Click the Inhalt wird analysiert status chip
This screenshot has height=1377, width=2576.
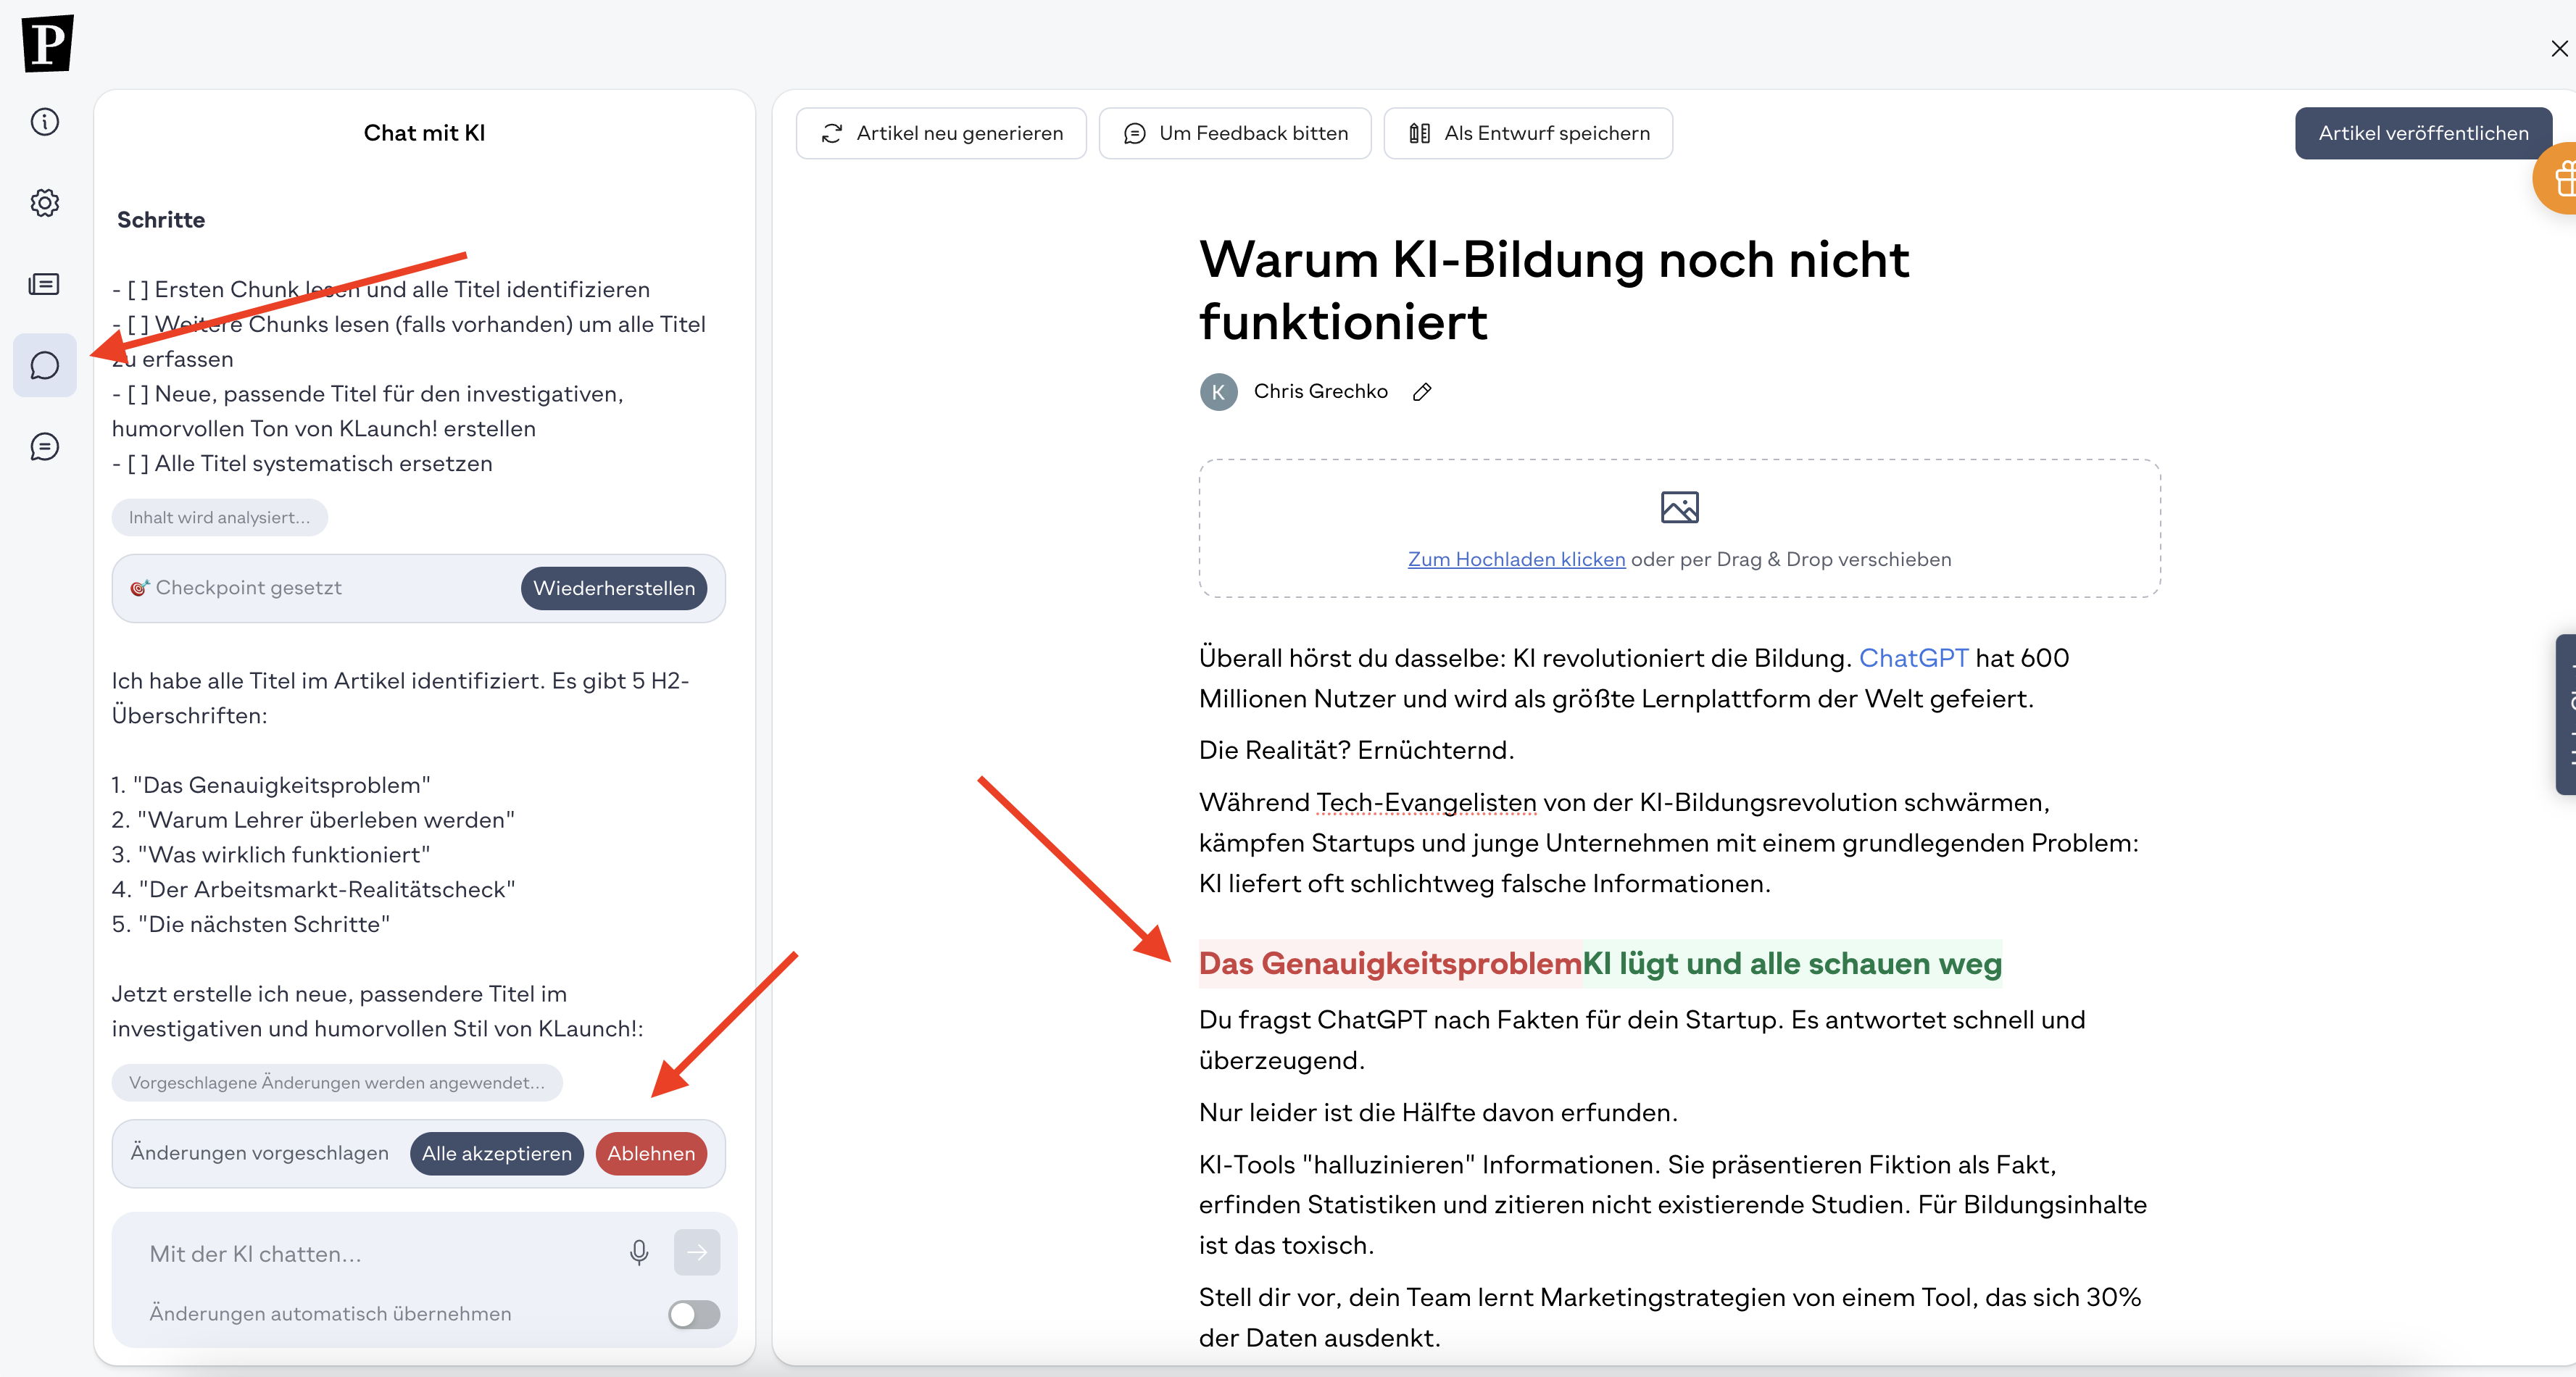(220, 517)
